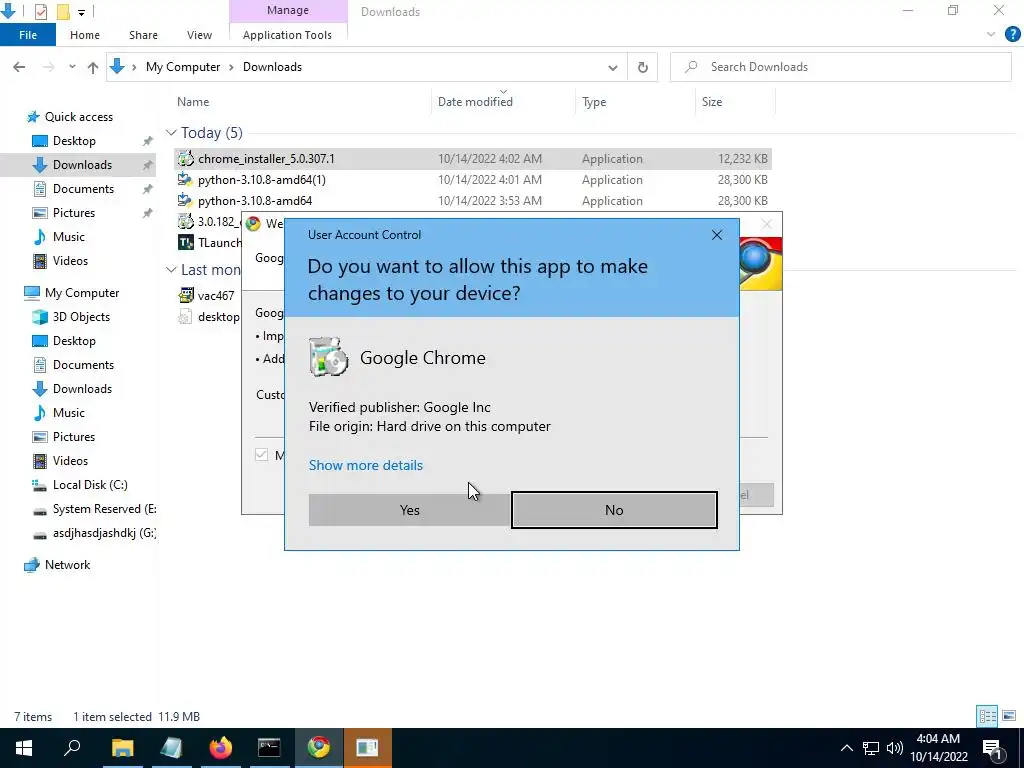Image resolution: width=1024 pixels, height=768 pixels.
Task: Open Videos under Quick access
Action: click(x=70, y=261)
